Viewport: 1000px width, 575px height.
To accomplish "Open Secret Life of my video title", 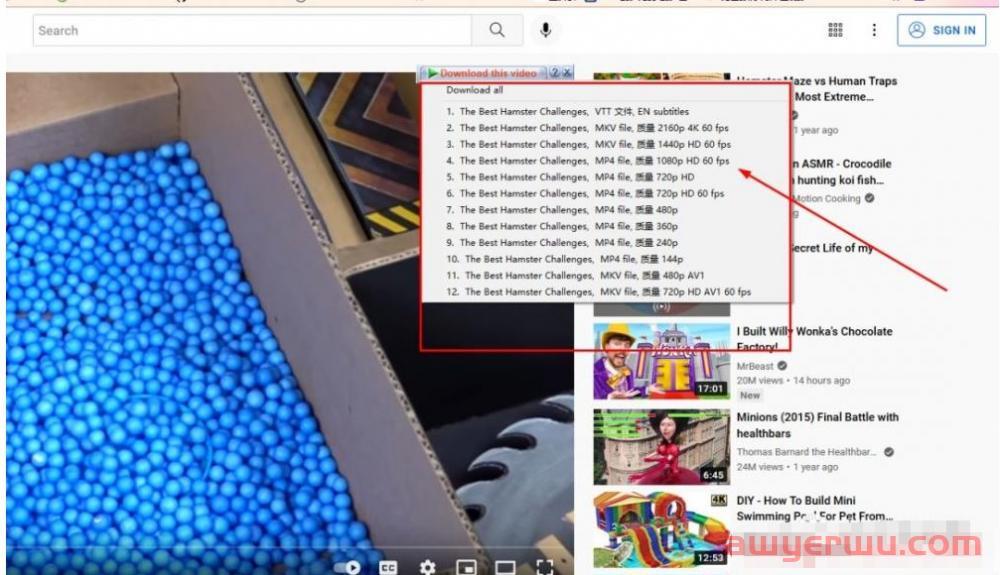I will pos(832,248).
